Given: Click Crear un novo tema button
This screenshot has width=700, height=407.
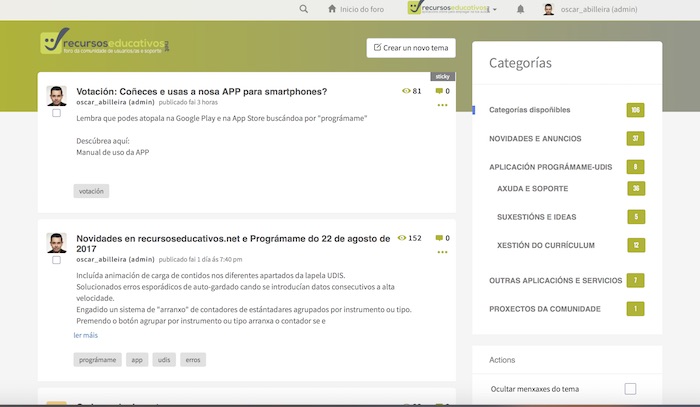Looking at the screenshot, I should pyautogui.click(x=411, y=48).
